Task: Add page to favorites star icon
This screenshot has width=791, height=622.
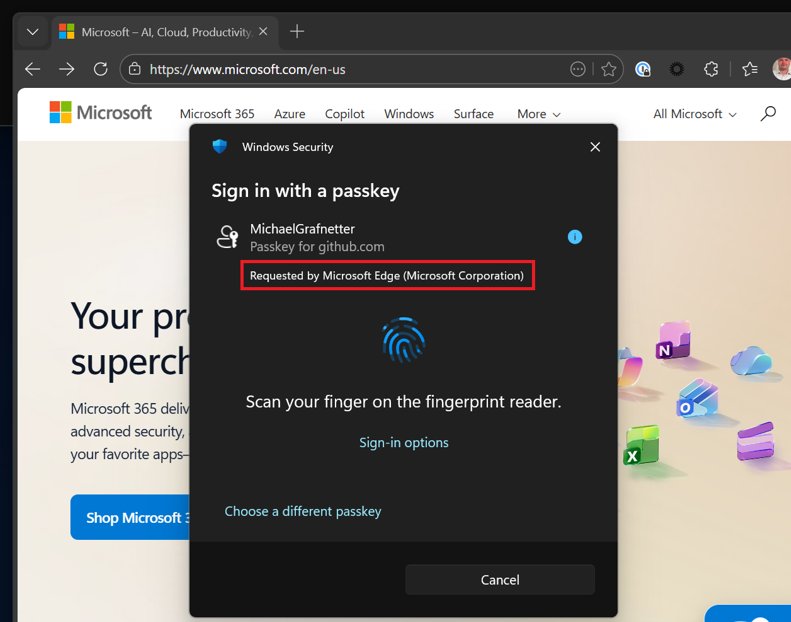Action: coord(609,69)
